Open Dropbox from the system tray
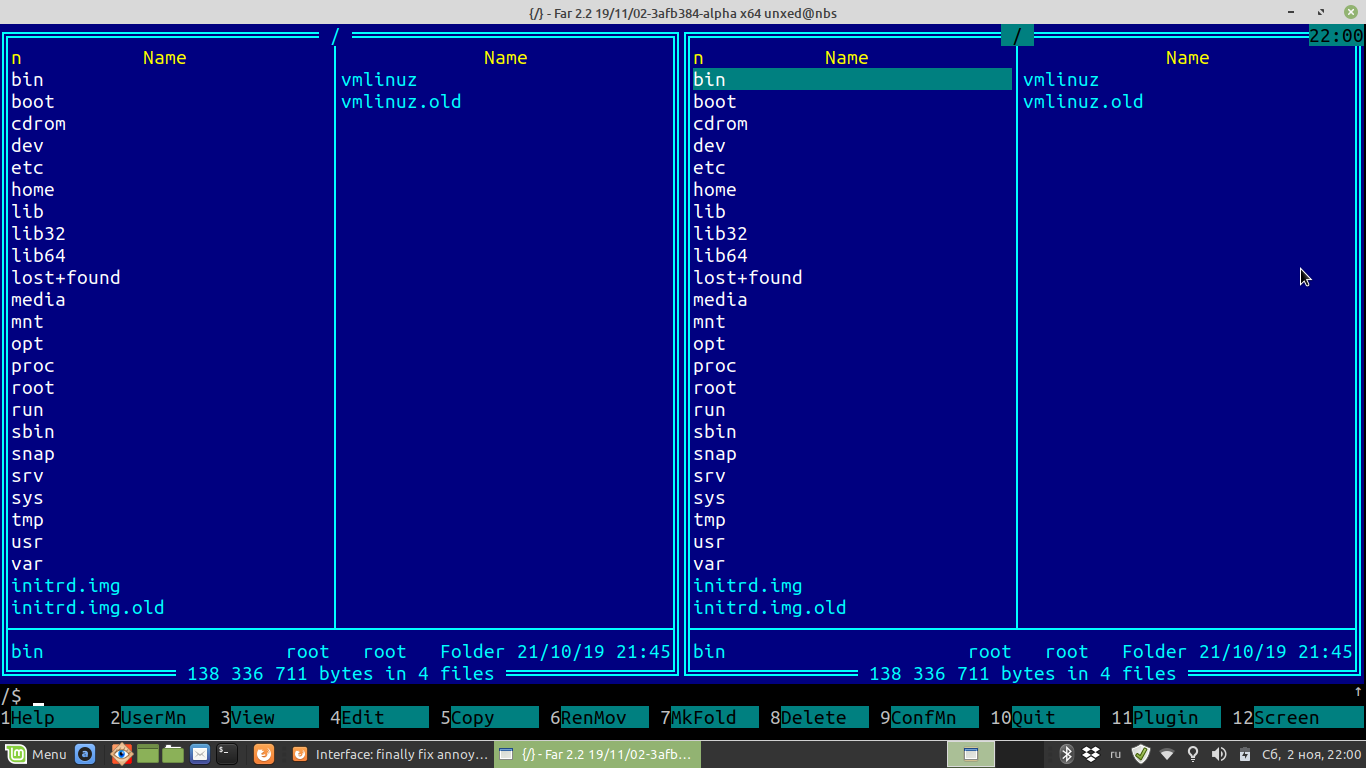The image size is (1366, 768). (1089, 754)
